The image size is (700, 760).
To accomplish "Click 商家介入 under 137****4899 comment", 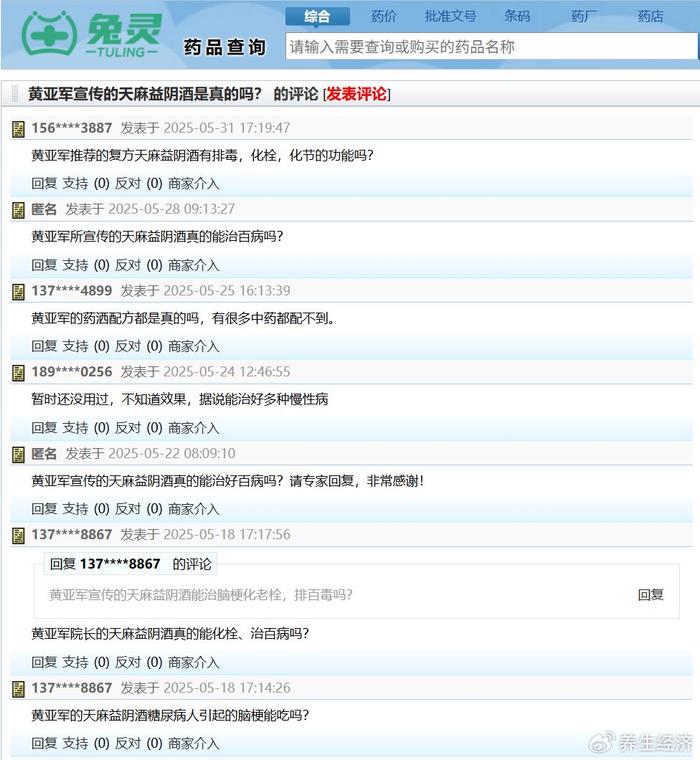I will 193,346.
